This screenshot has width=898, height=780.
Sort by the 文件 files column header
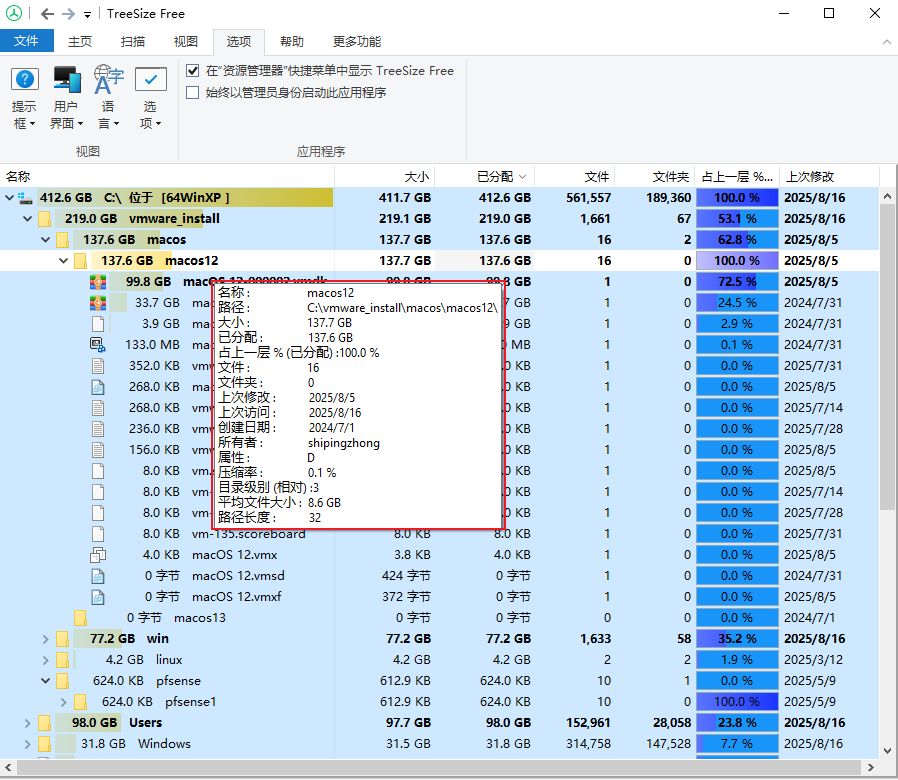click(575, 176)
